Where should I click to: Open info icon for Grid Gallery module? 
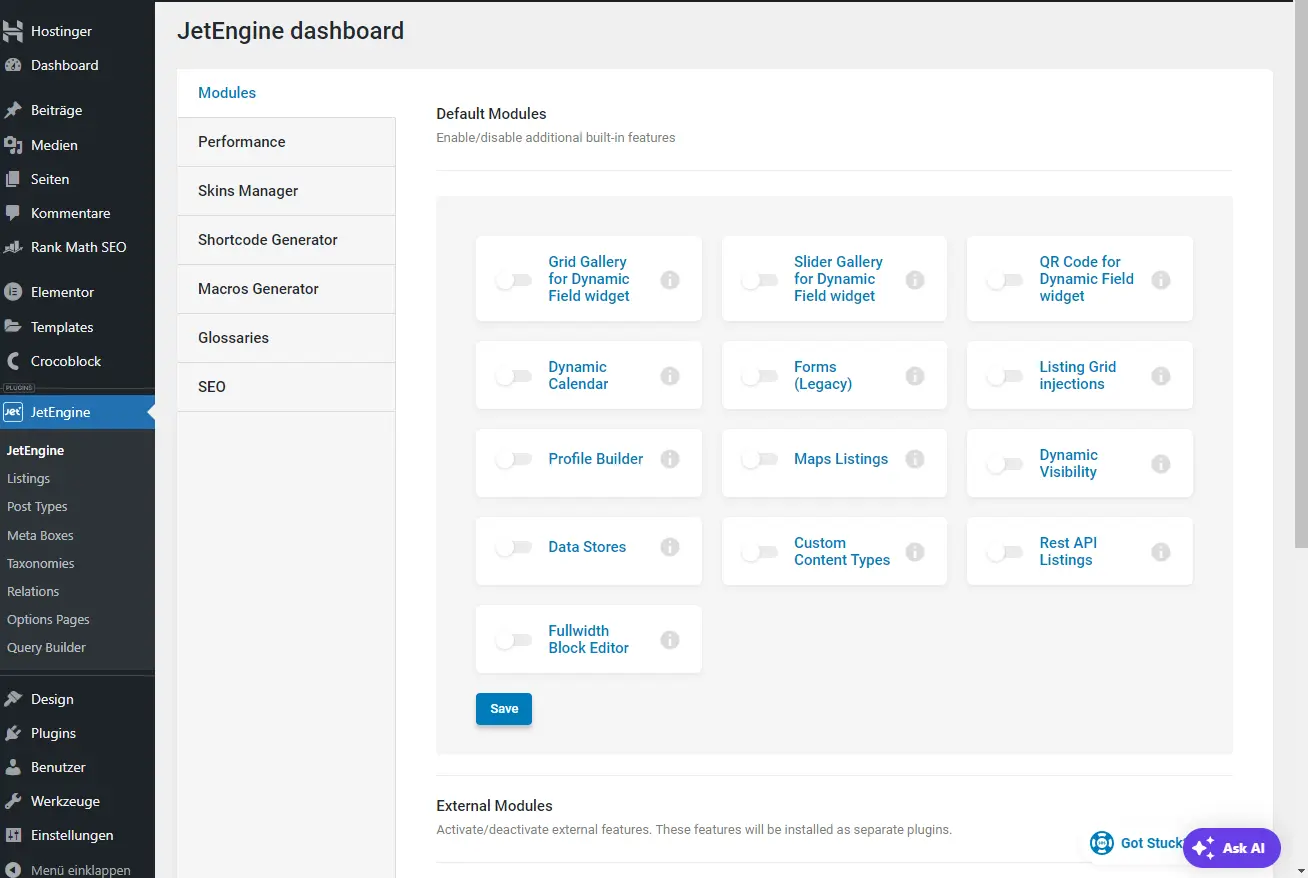coord(670,280)
